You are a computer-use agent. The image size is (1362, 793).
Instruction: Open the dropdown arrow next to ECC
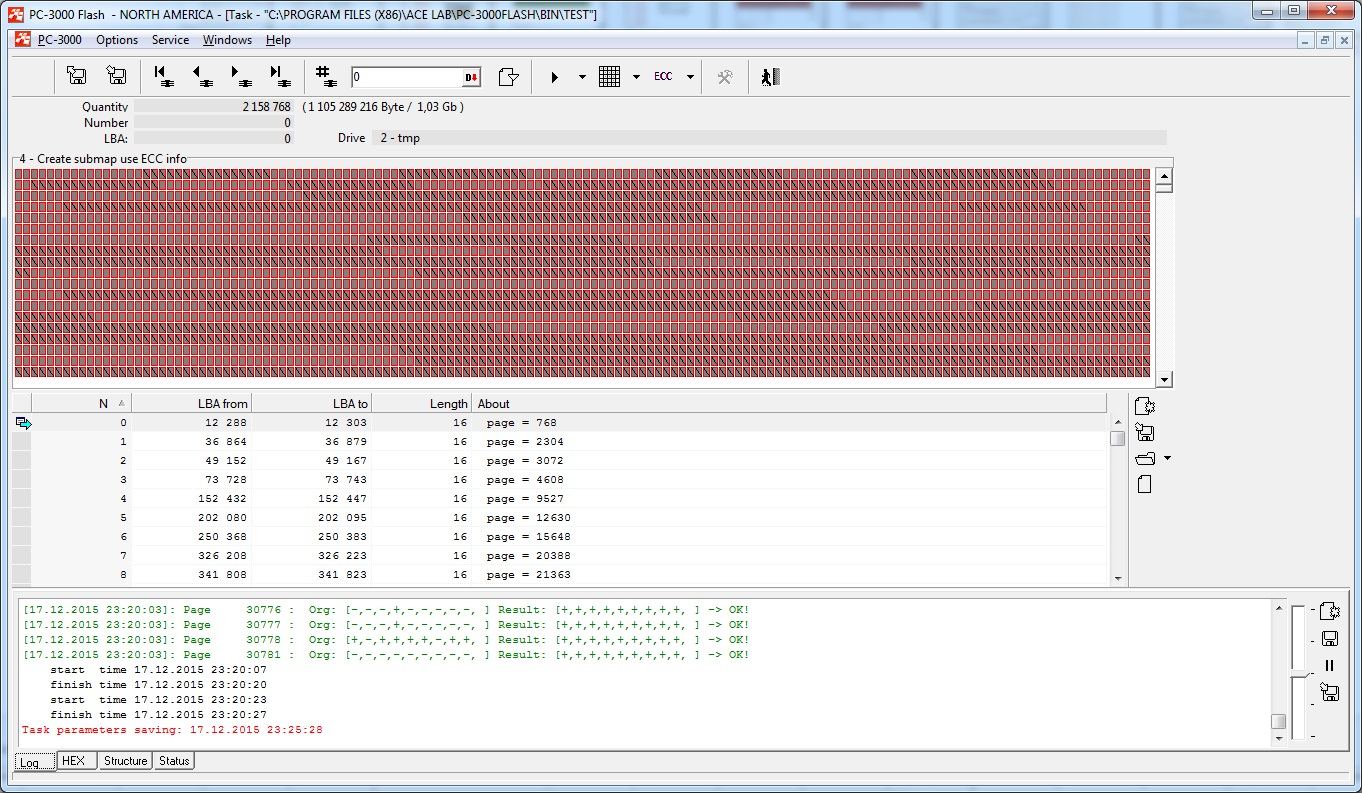(690, 77)
